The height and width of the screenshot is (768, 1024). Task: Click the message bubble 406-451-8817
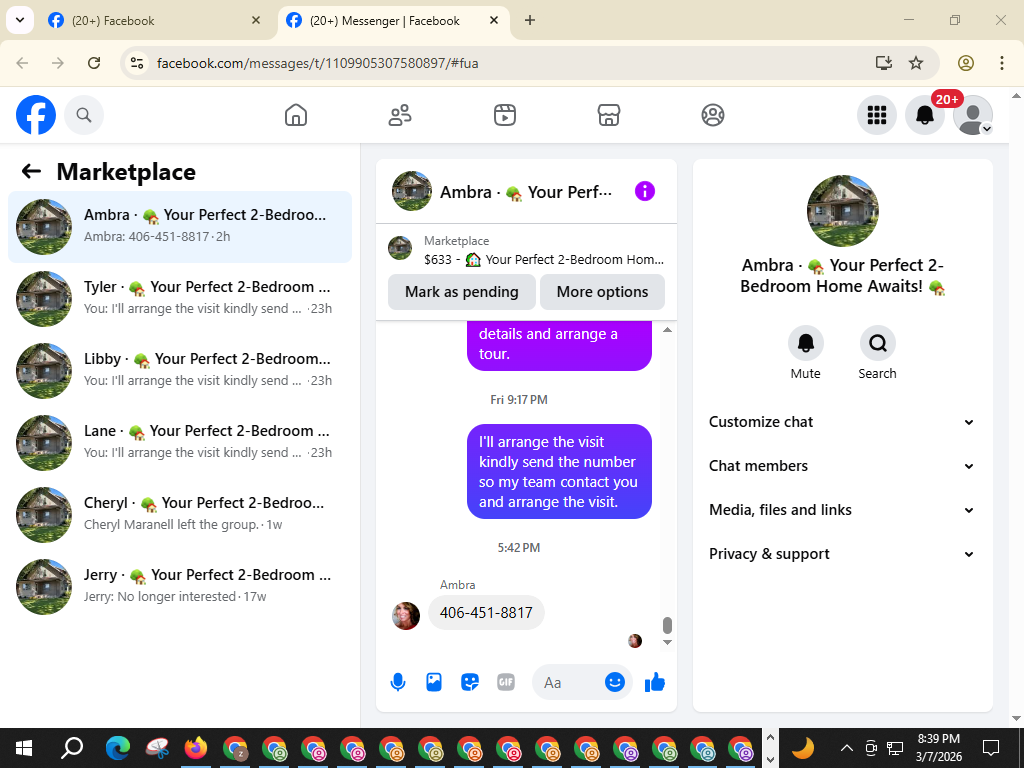(x=486, y=613)
